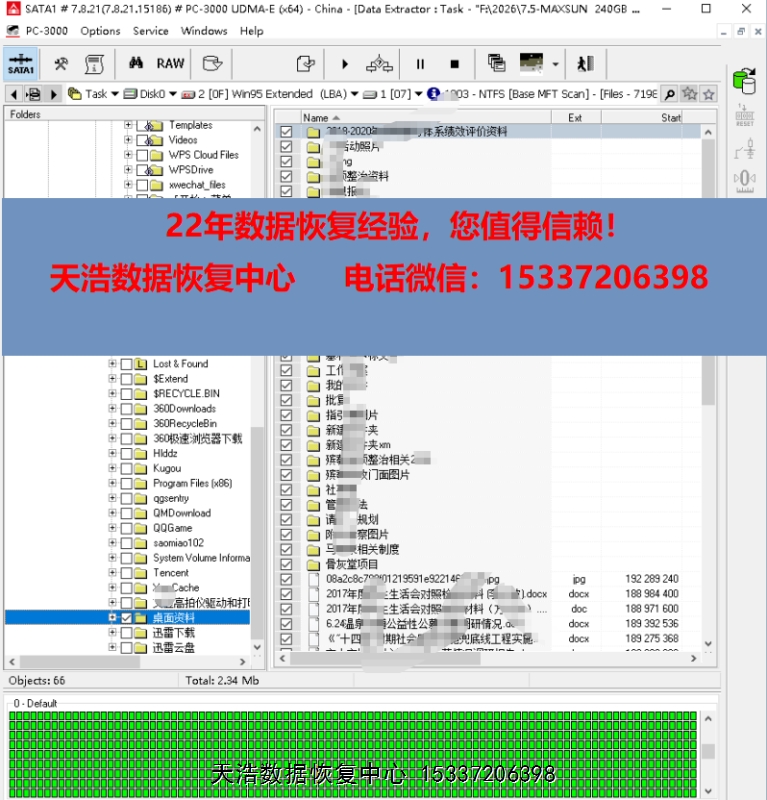The width and height of the screenshot is (767, 800).
Task: Select the SATA1 port button
Action: 20,64
